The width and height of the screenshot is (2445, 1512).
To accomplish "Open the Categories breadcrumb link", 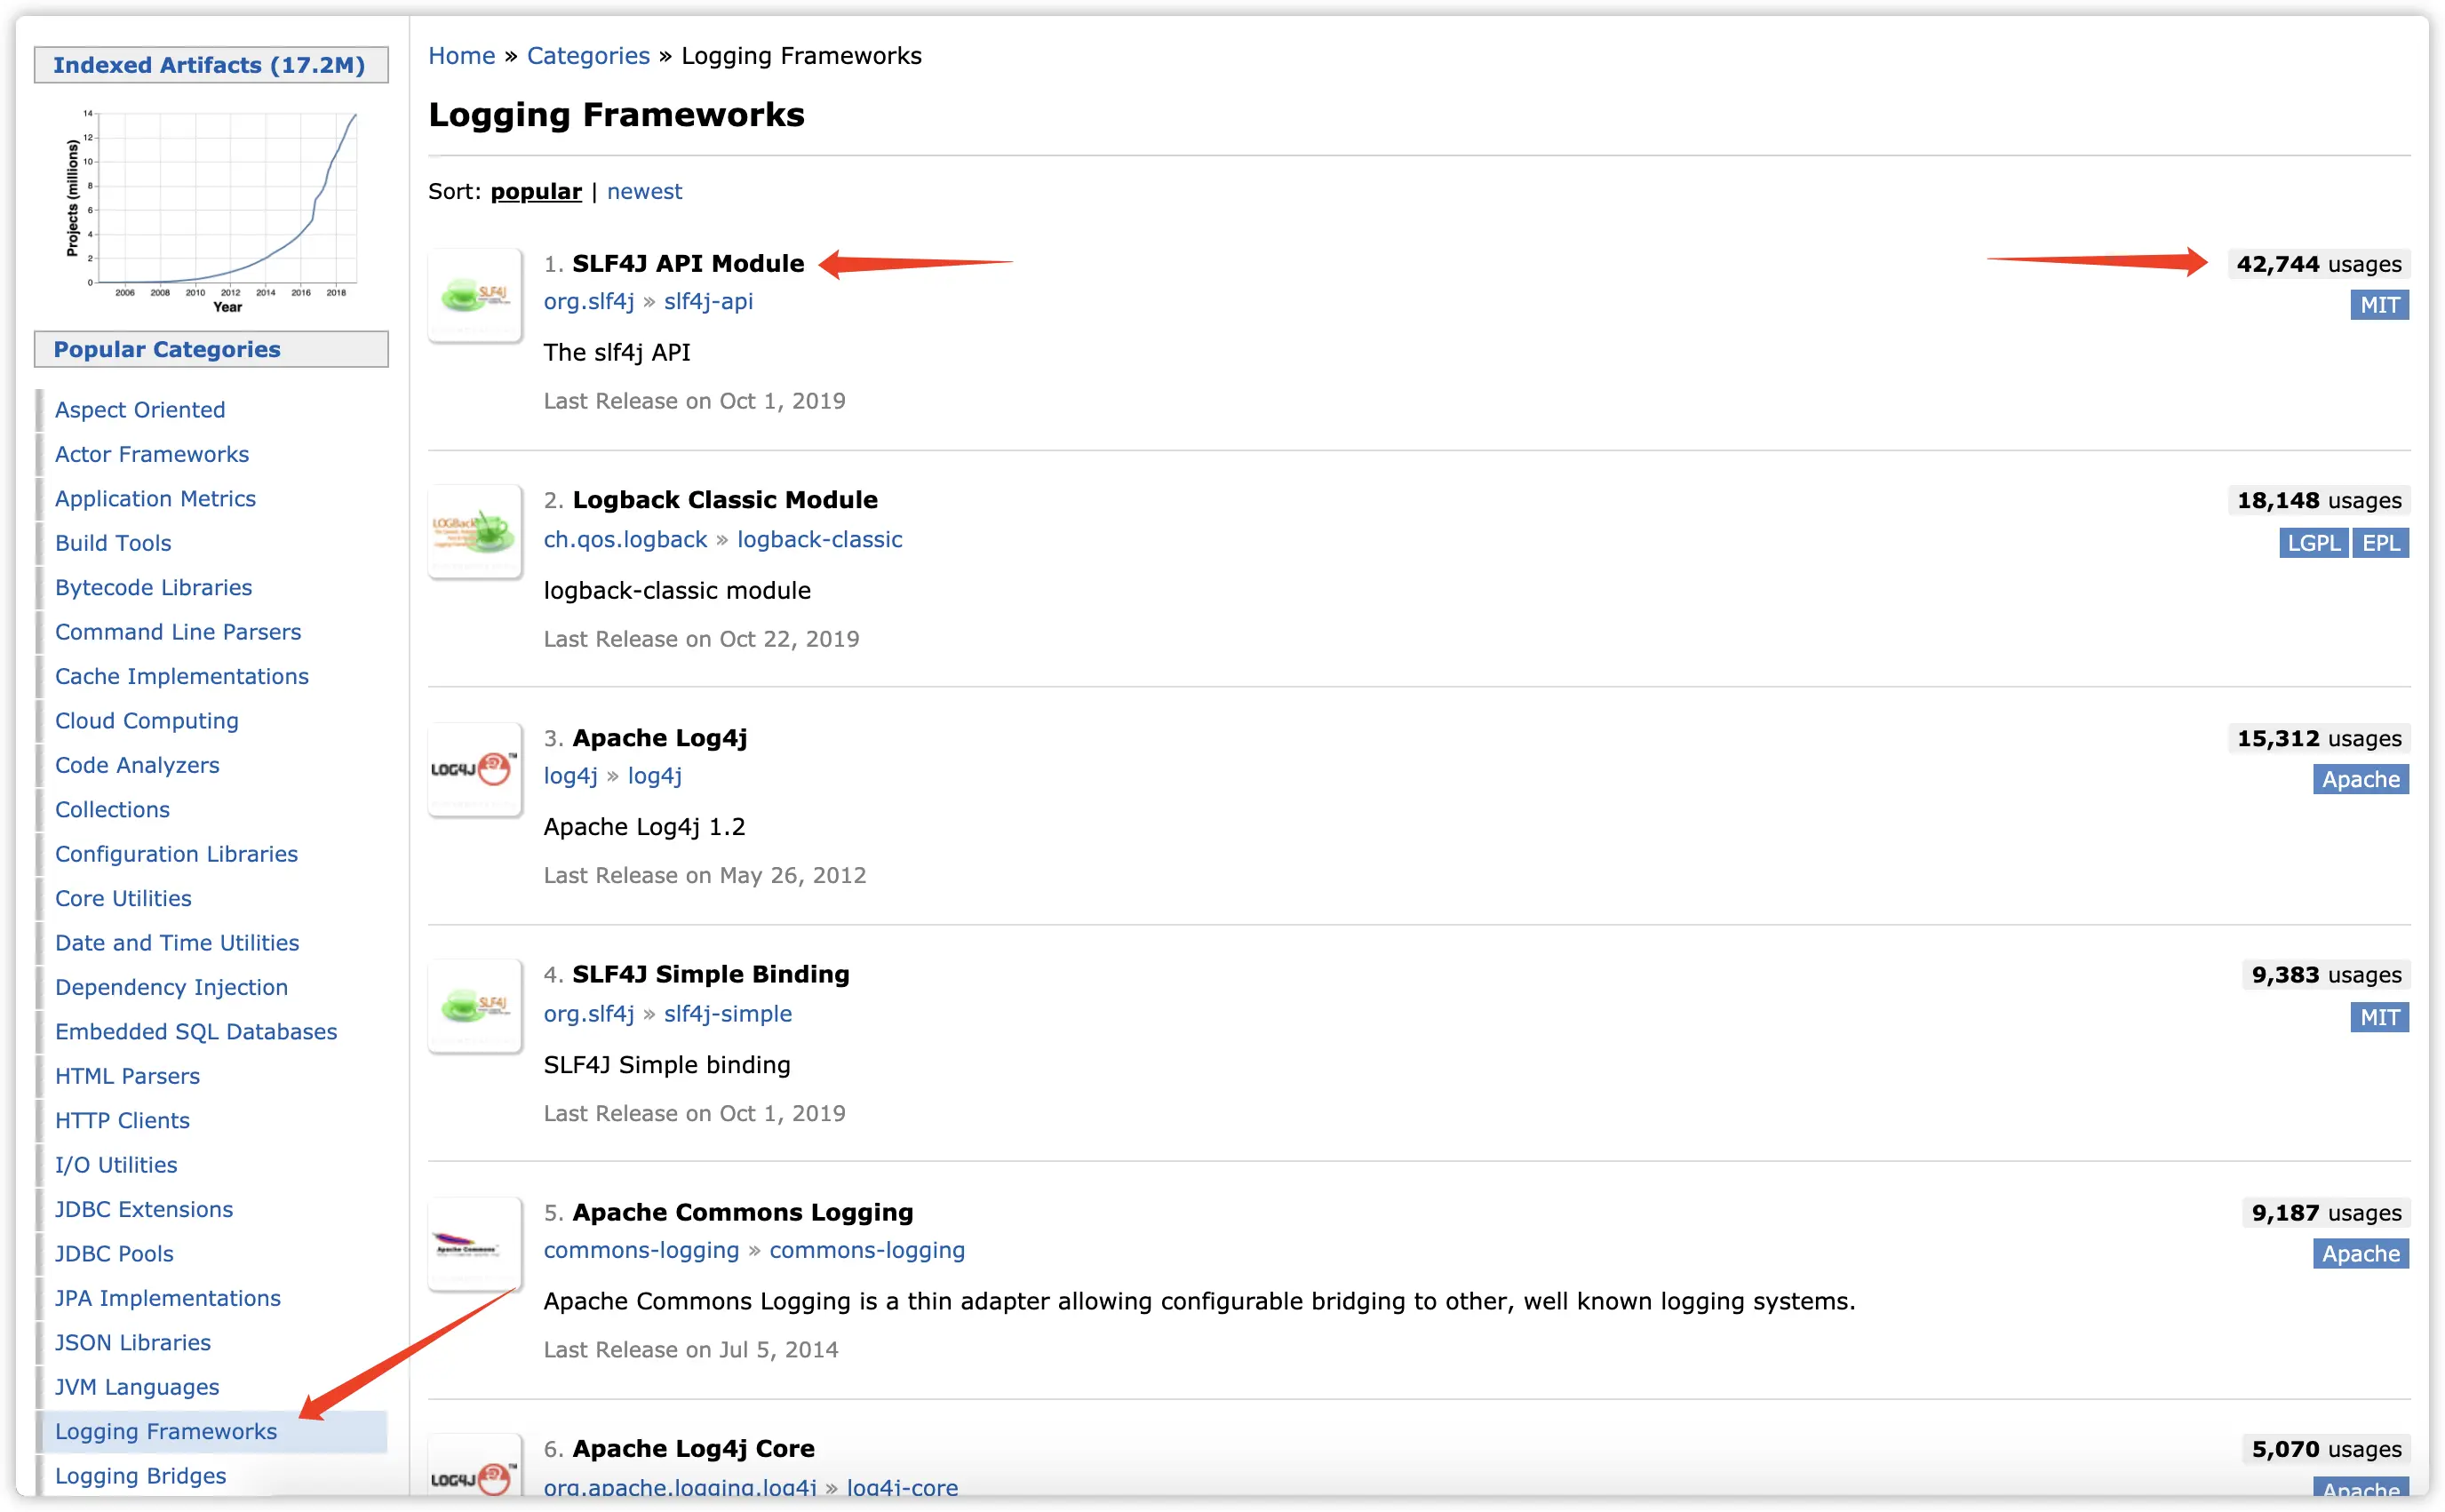I will 588,56.
